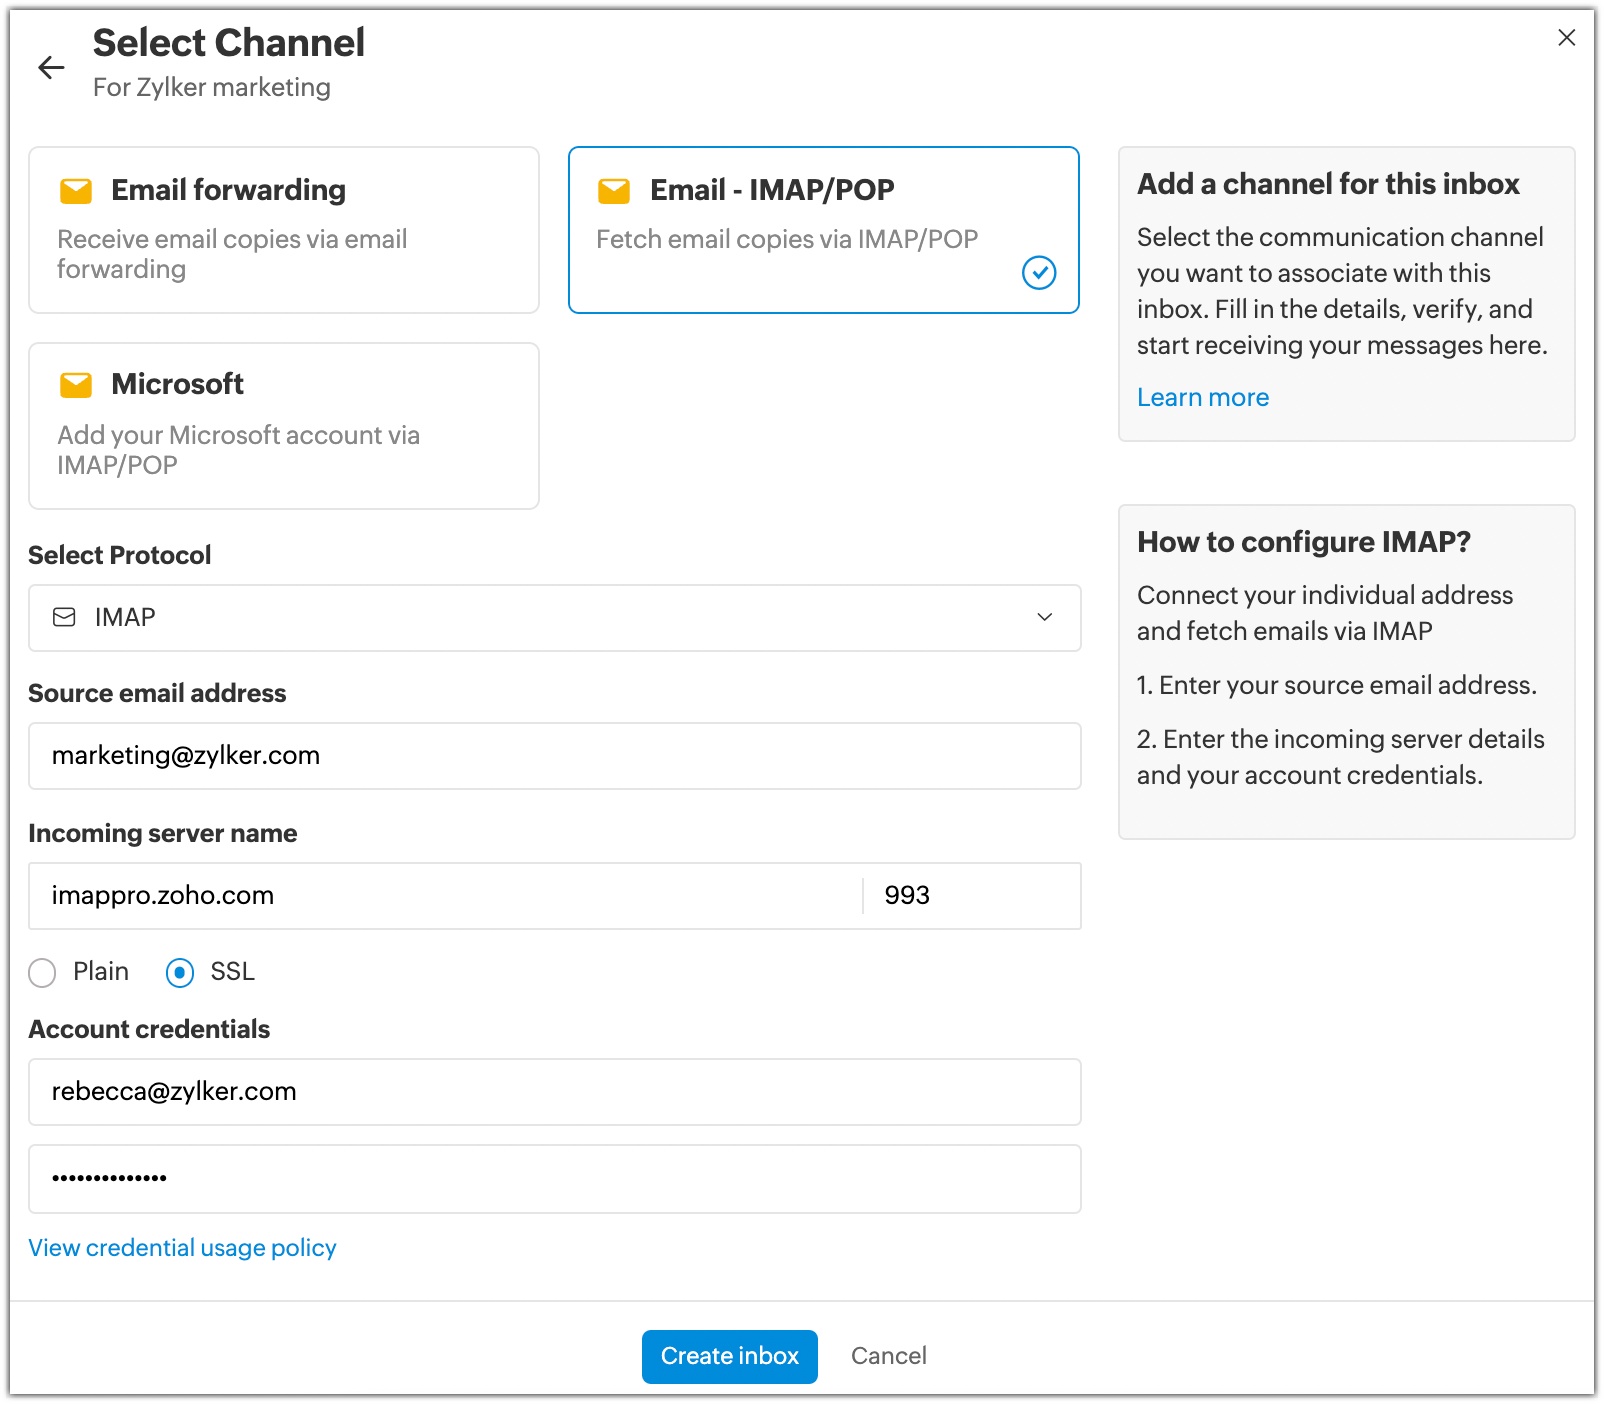Screen dimensions: 1604x1404
Task: Click the Cancel button
Action: 888,1356
